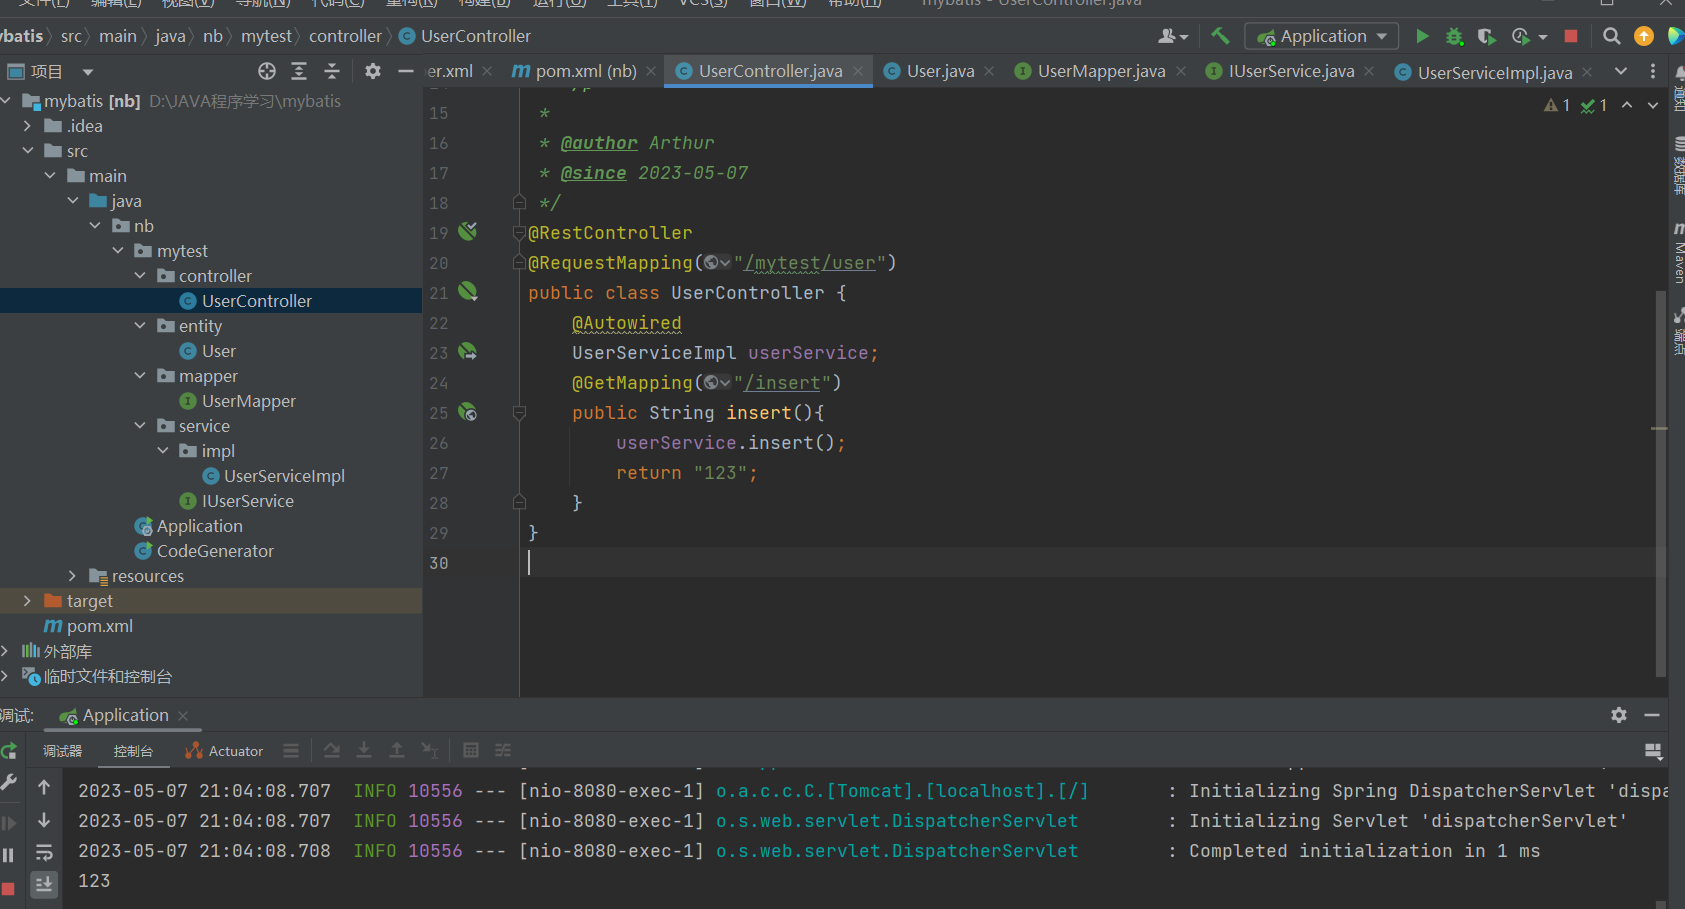
Task: Open Search Everywhere magnifier icon
Action: click(1611, 36)
